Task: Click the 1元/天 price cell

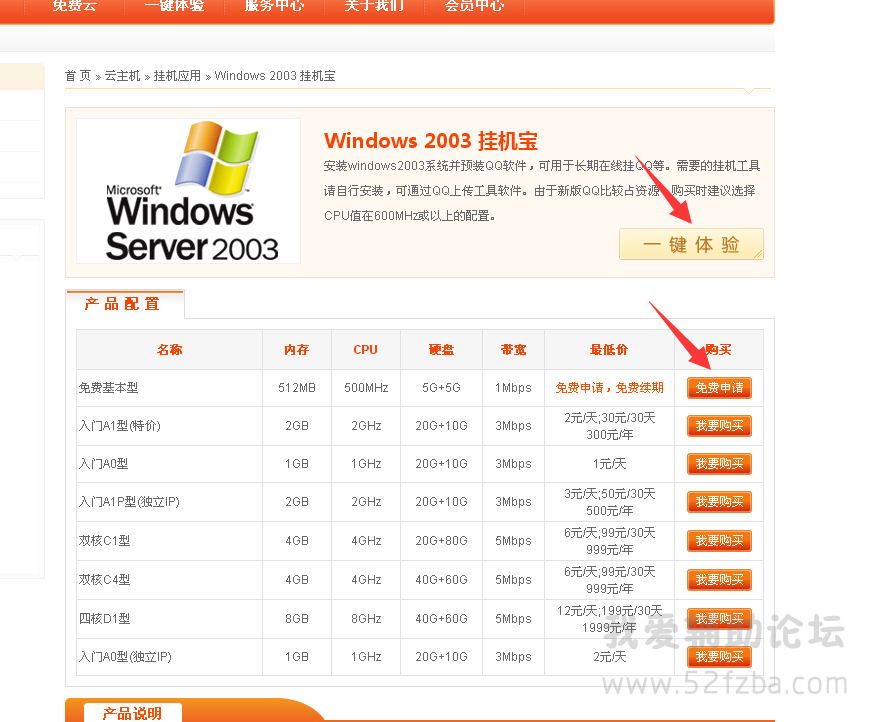Action: [610, 463]
